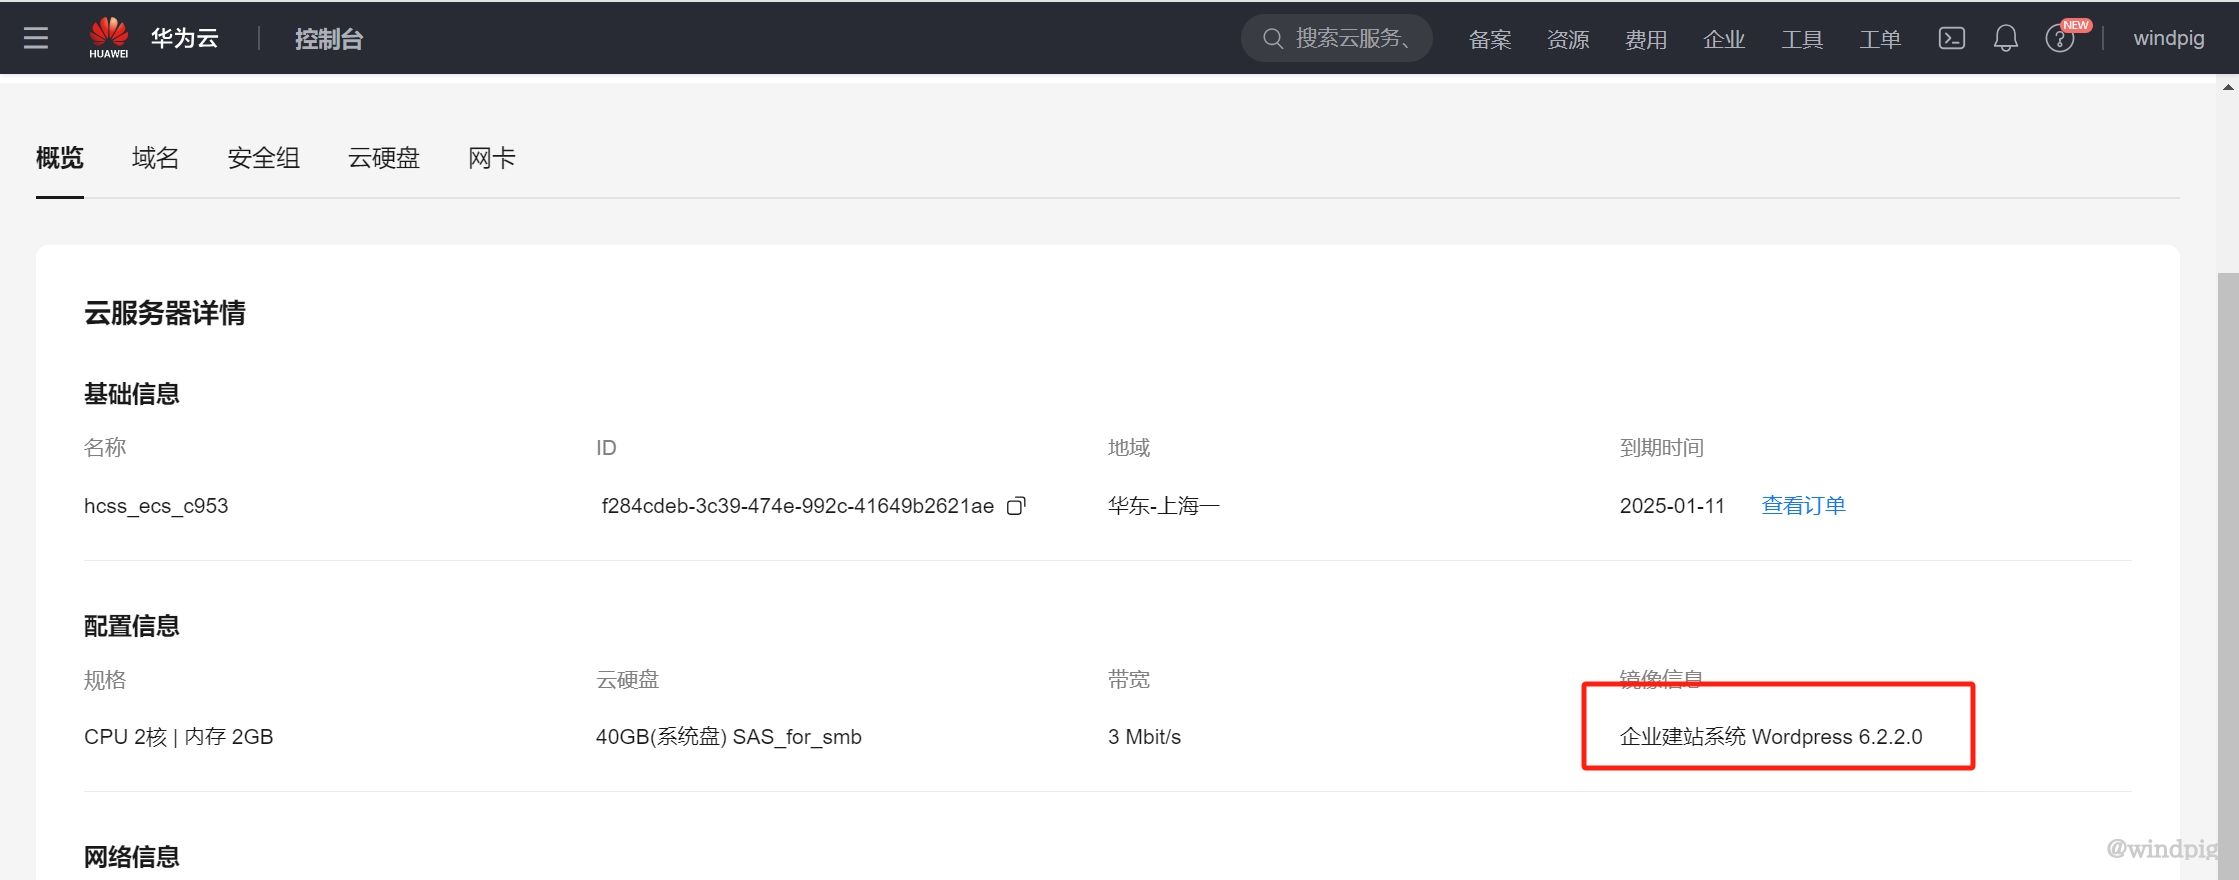This screenshot has width=2239, height=880.
Task: Open the 备案 menu
Action: [x=1490, y=39]
